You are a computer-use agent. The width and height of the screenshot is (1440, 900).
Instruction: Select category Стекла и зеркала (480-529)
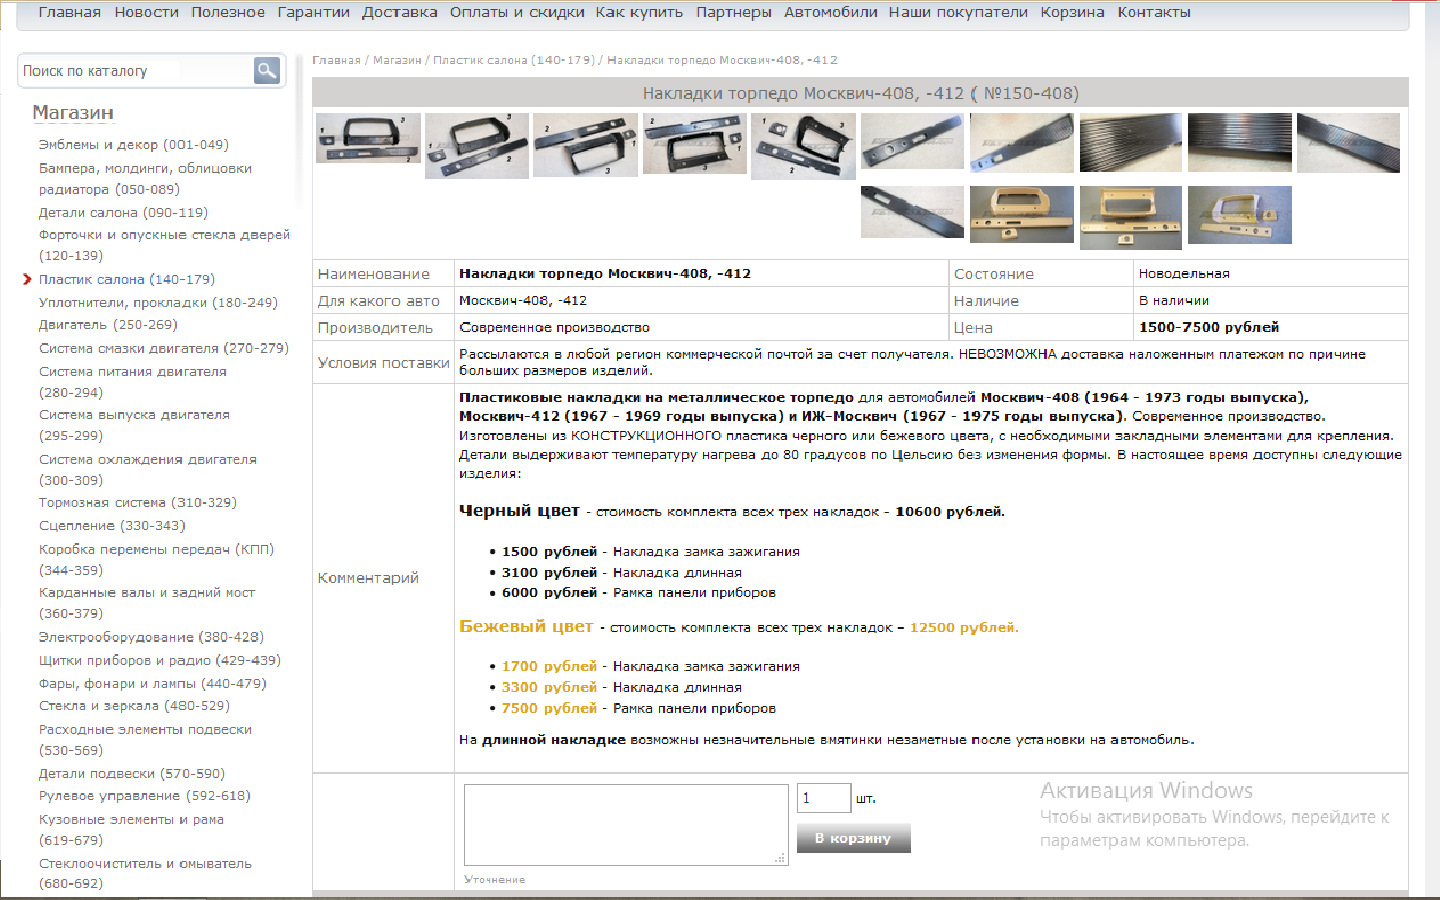pos(134,706)
